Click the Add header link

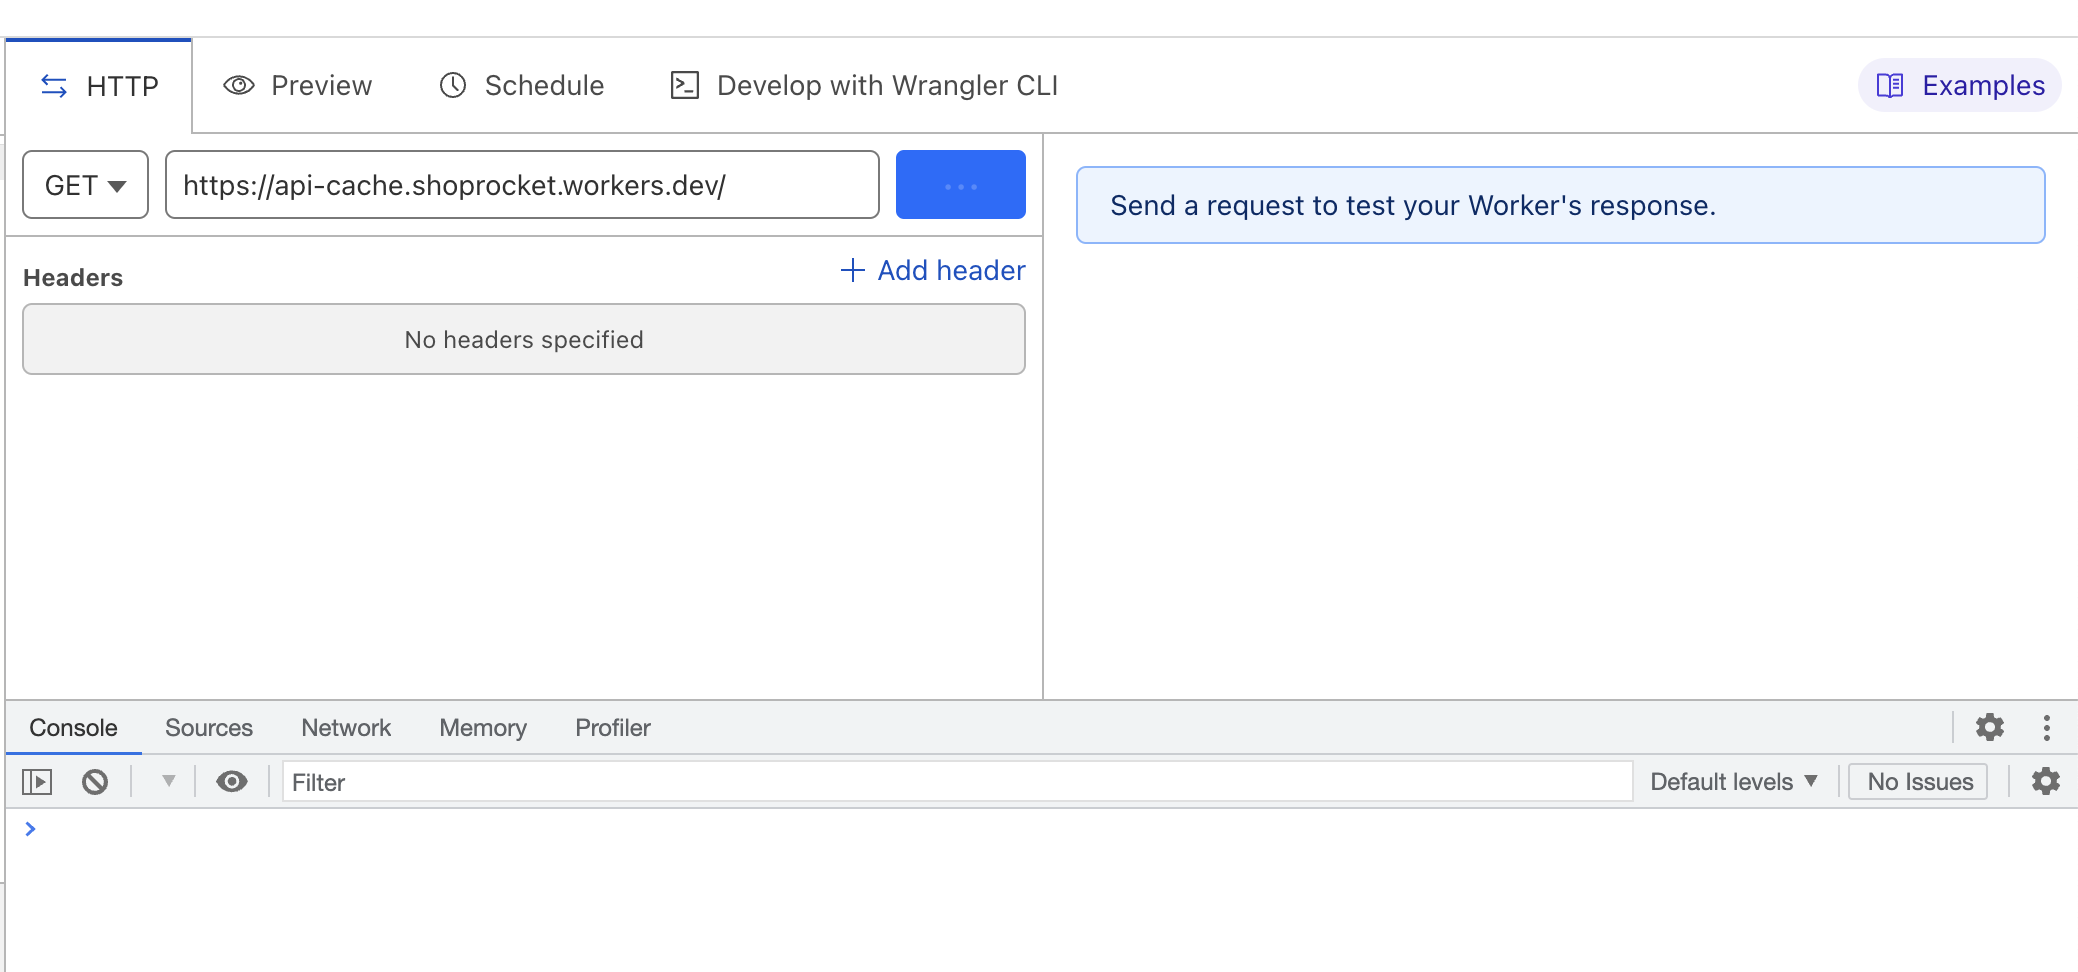932,270
